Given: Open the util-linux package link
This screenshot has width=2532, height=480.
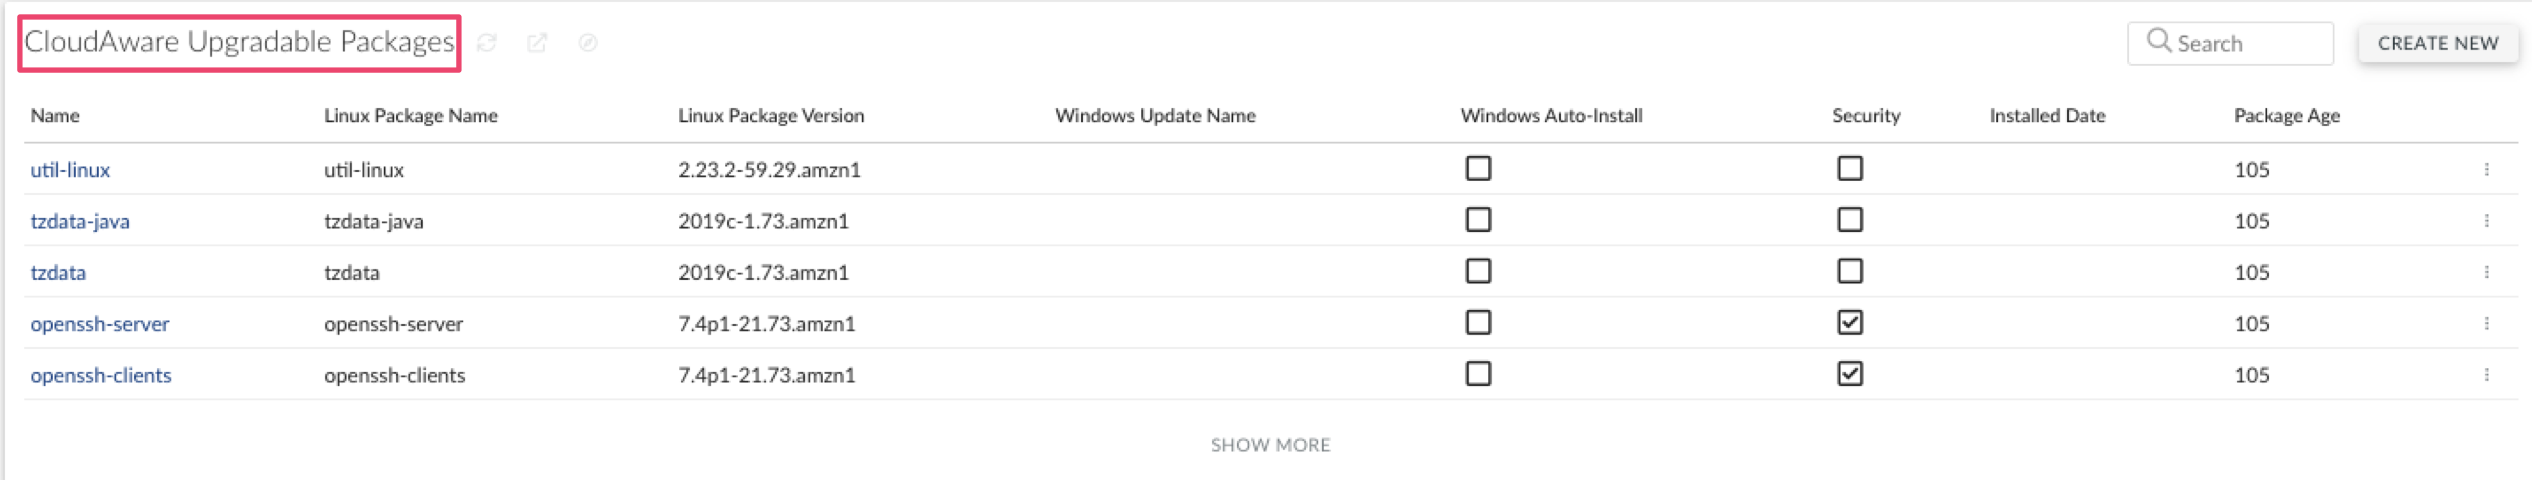Looking at the screenshot, I should 70,170.
